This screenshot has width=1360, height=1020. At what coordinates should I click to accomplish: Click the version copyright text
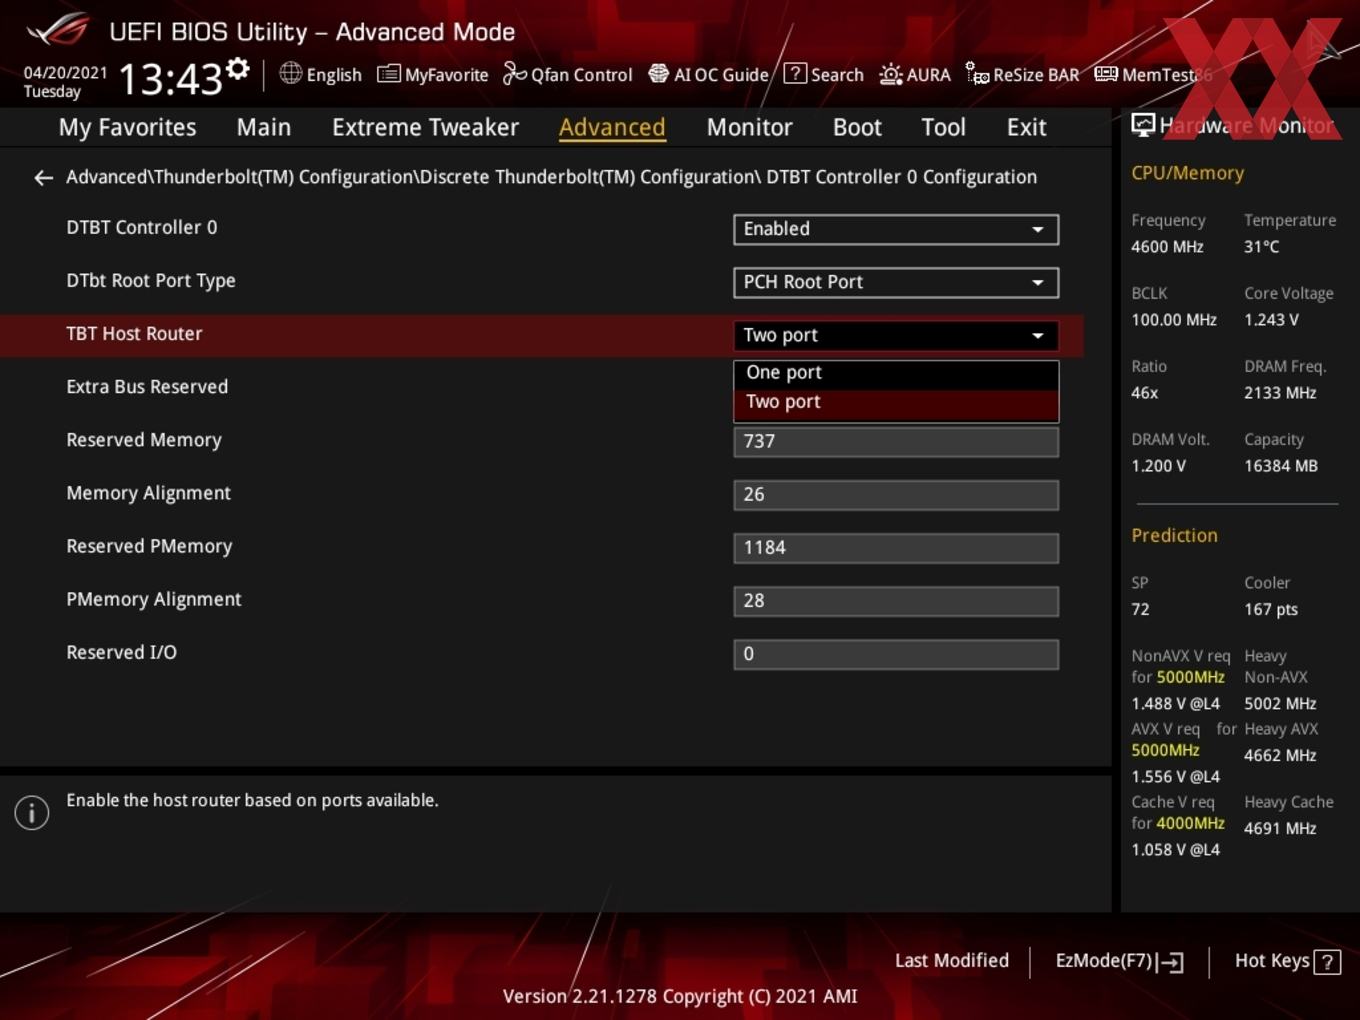[x=680, y=996]
